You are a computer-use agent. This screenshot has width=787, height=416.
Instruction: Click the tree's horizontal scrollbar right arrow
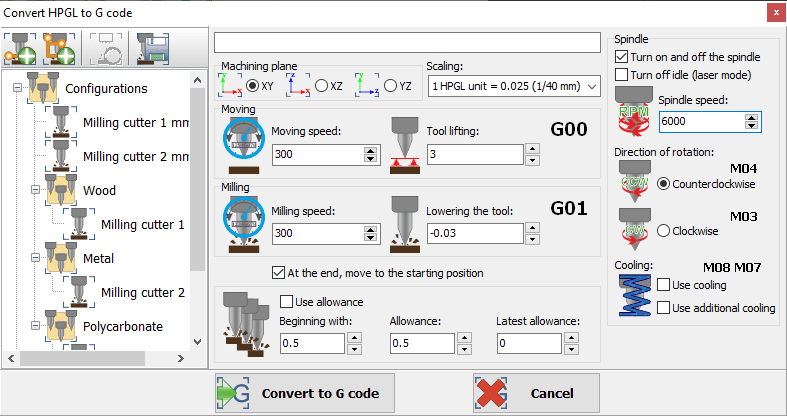coord(181,358)
